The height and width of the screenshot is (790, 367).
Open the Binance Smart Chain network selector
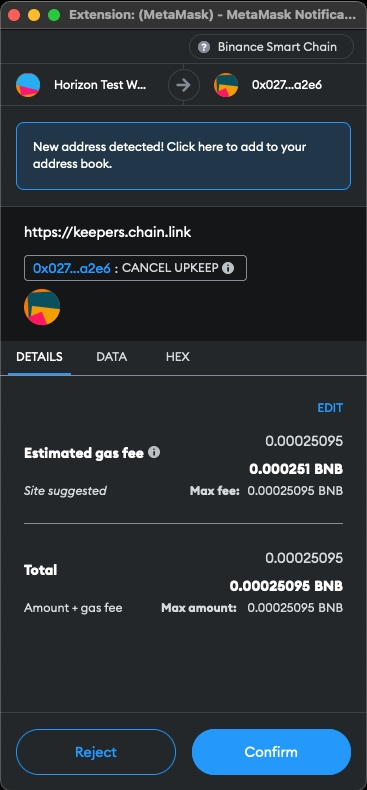point(271,47)
